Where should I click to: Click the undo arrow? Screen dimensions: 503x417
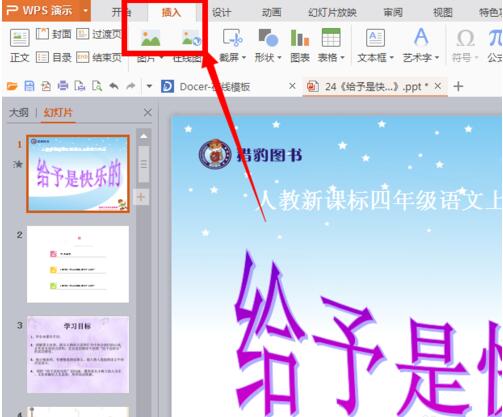[114, 86]
